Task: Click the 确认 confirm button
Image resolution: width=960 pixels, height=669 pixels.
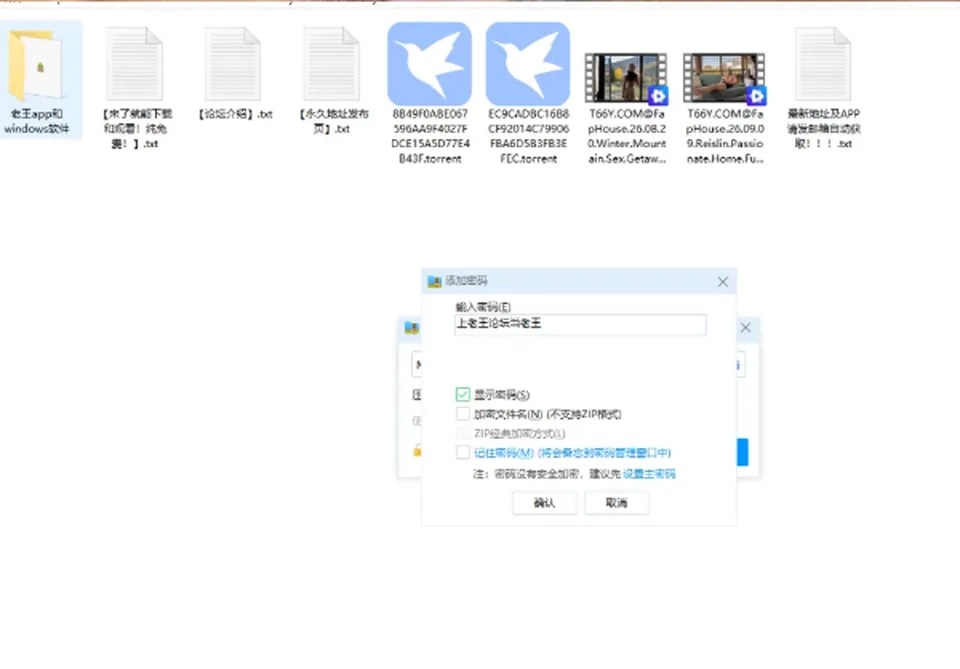Action: point(544,503)
